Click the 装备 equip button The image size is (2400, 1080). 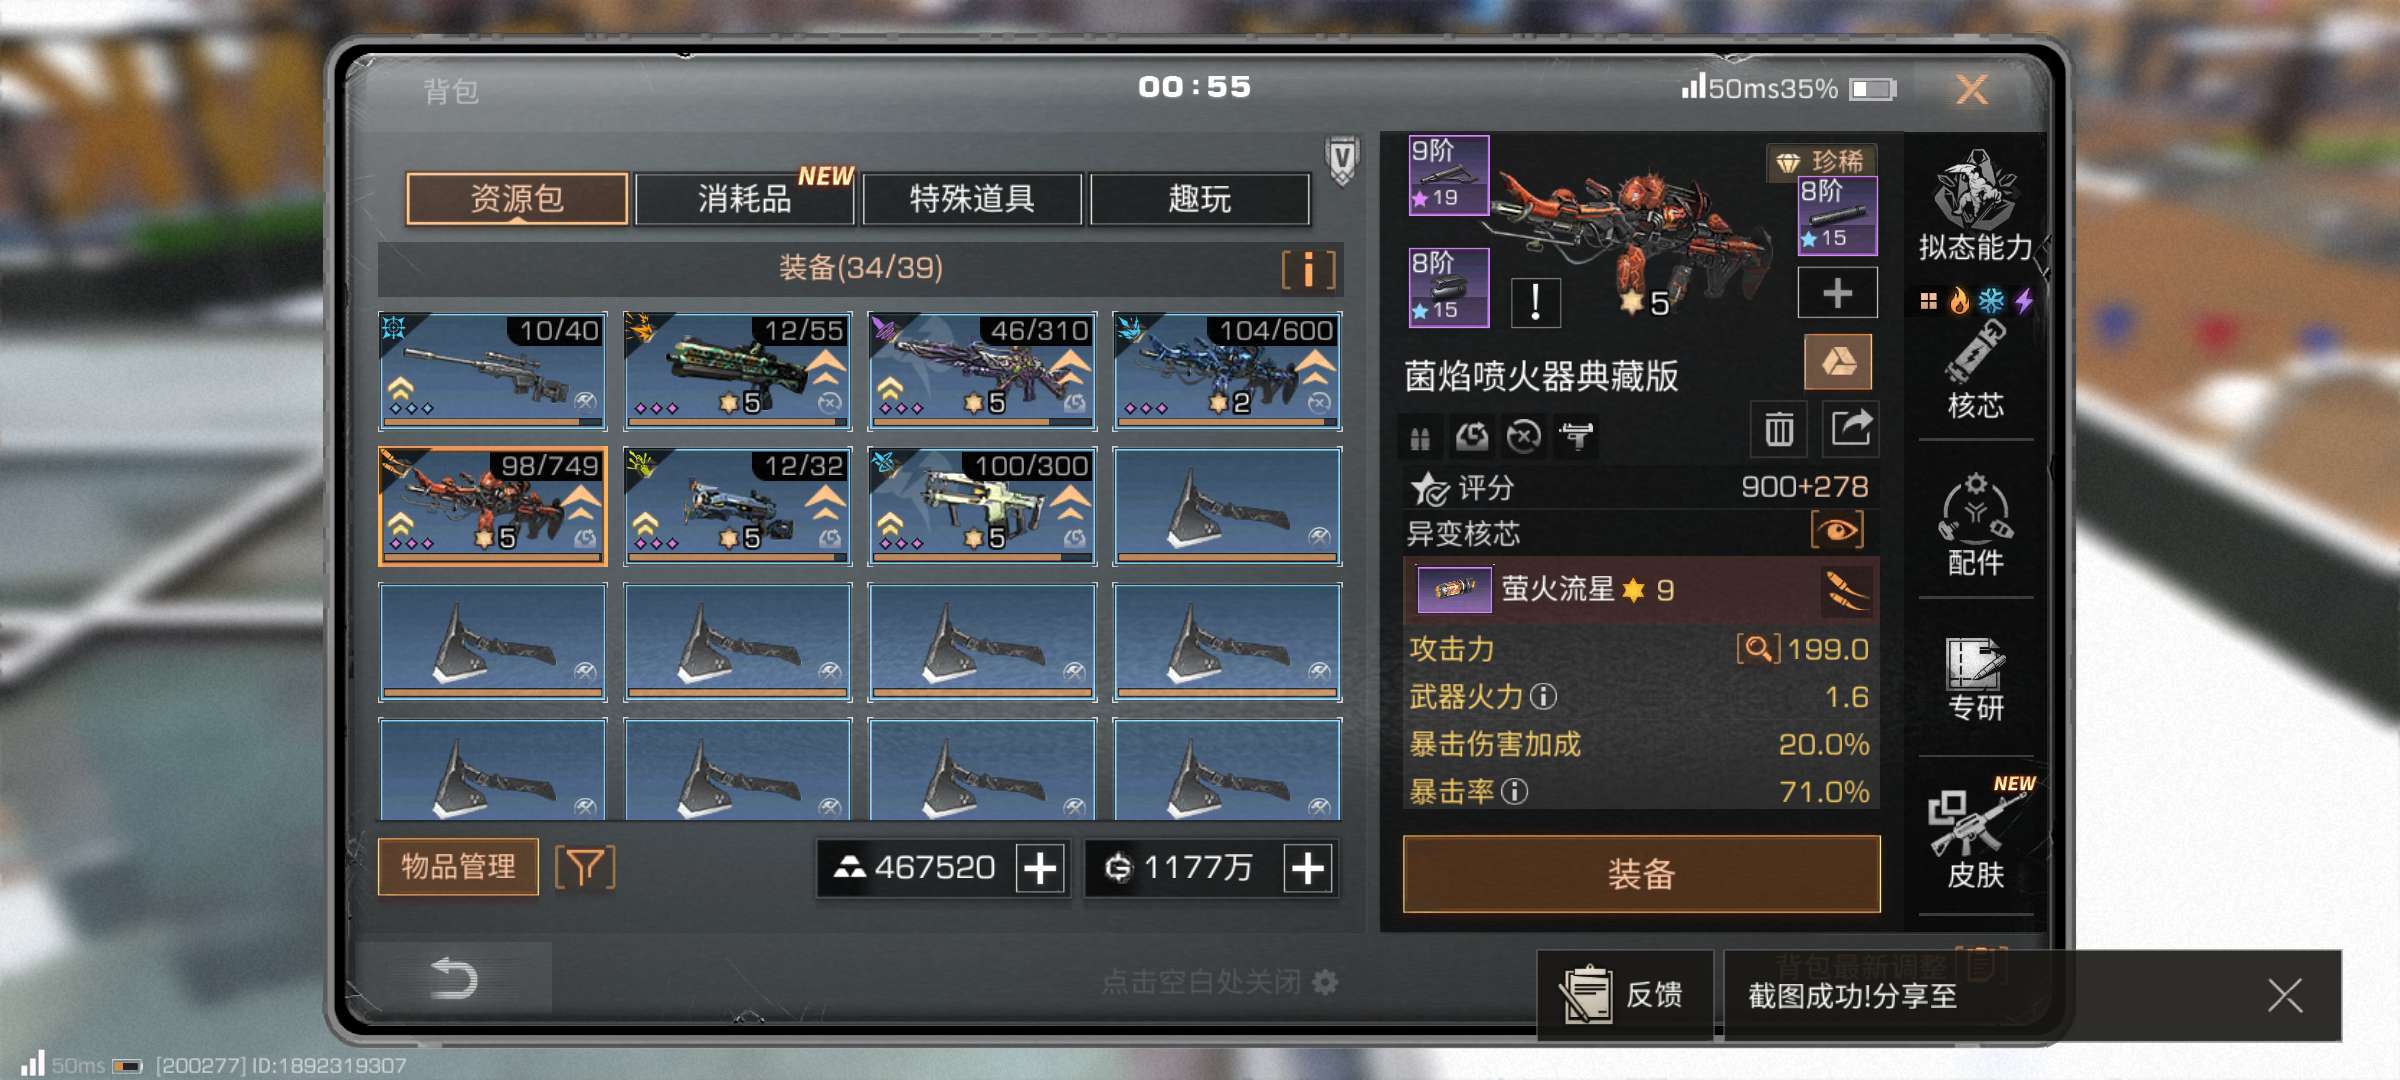coord(1641,874)
